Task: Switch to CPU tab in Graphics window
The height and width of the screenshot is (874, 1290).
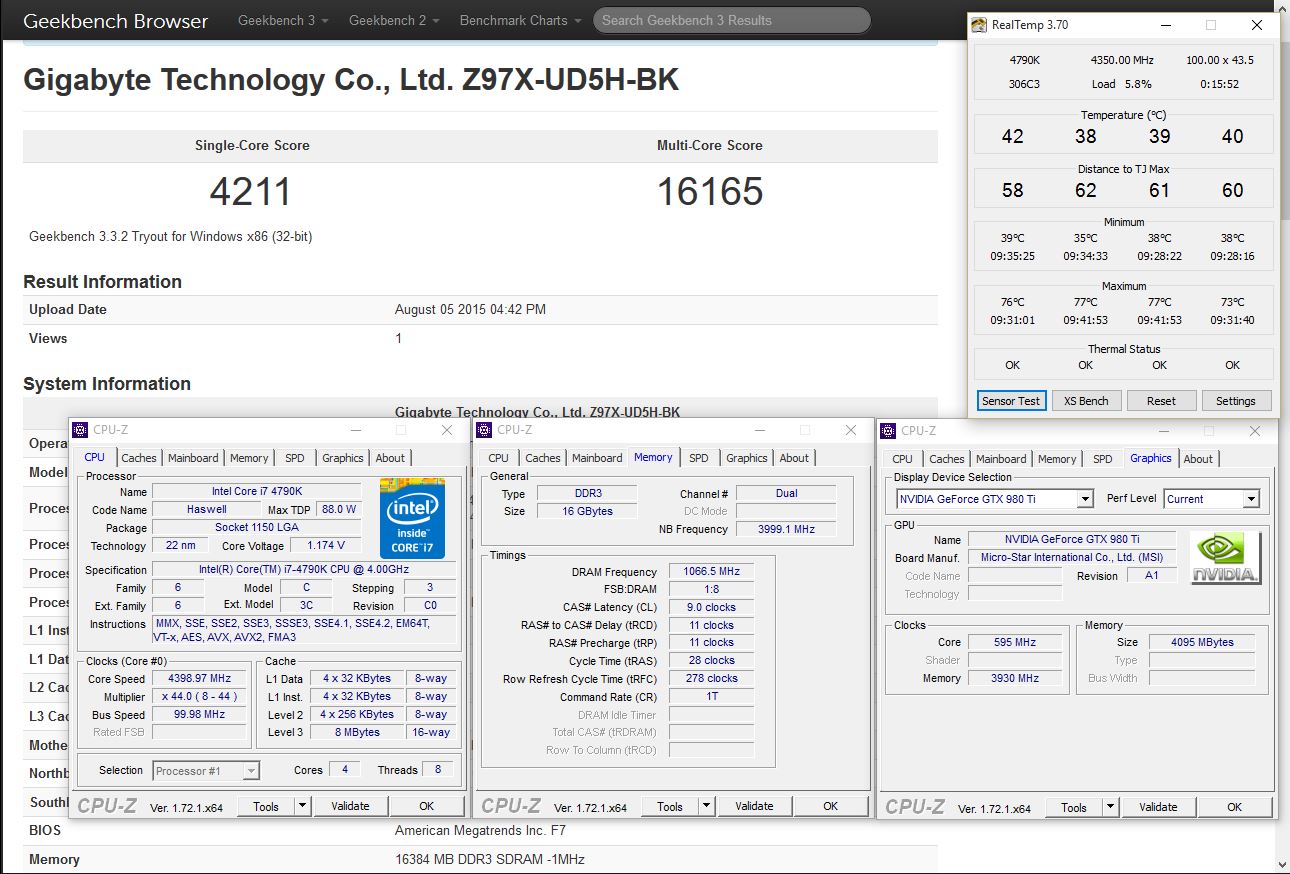Action: [902, 459]
